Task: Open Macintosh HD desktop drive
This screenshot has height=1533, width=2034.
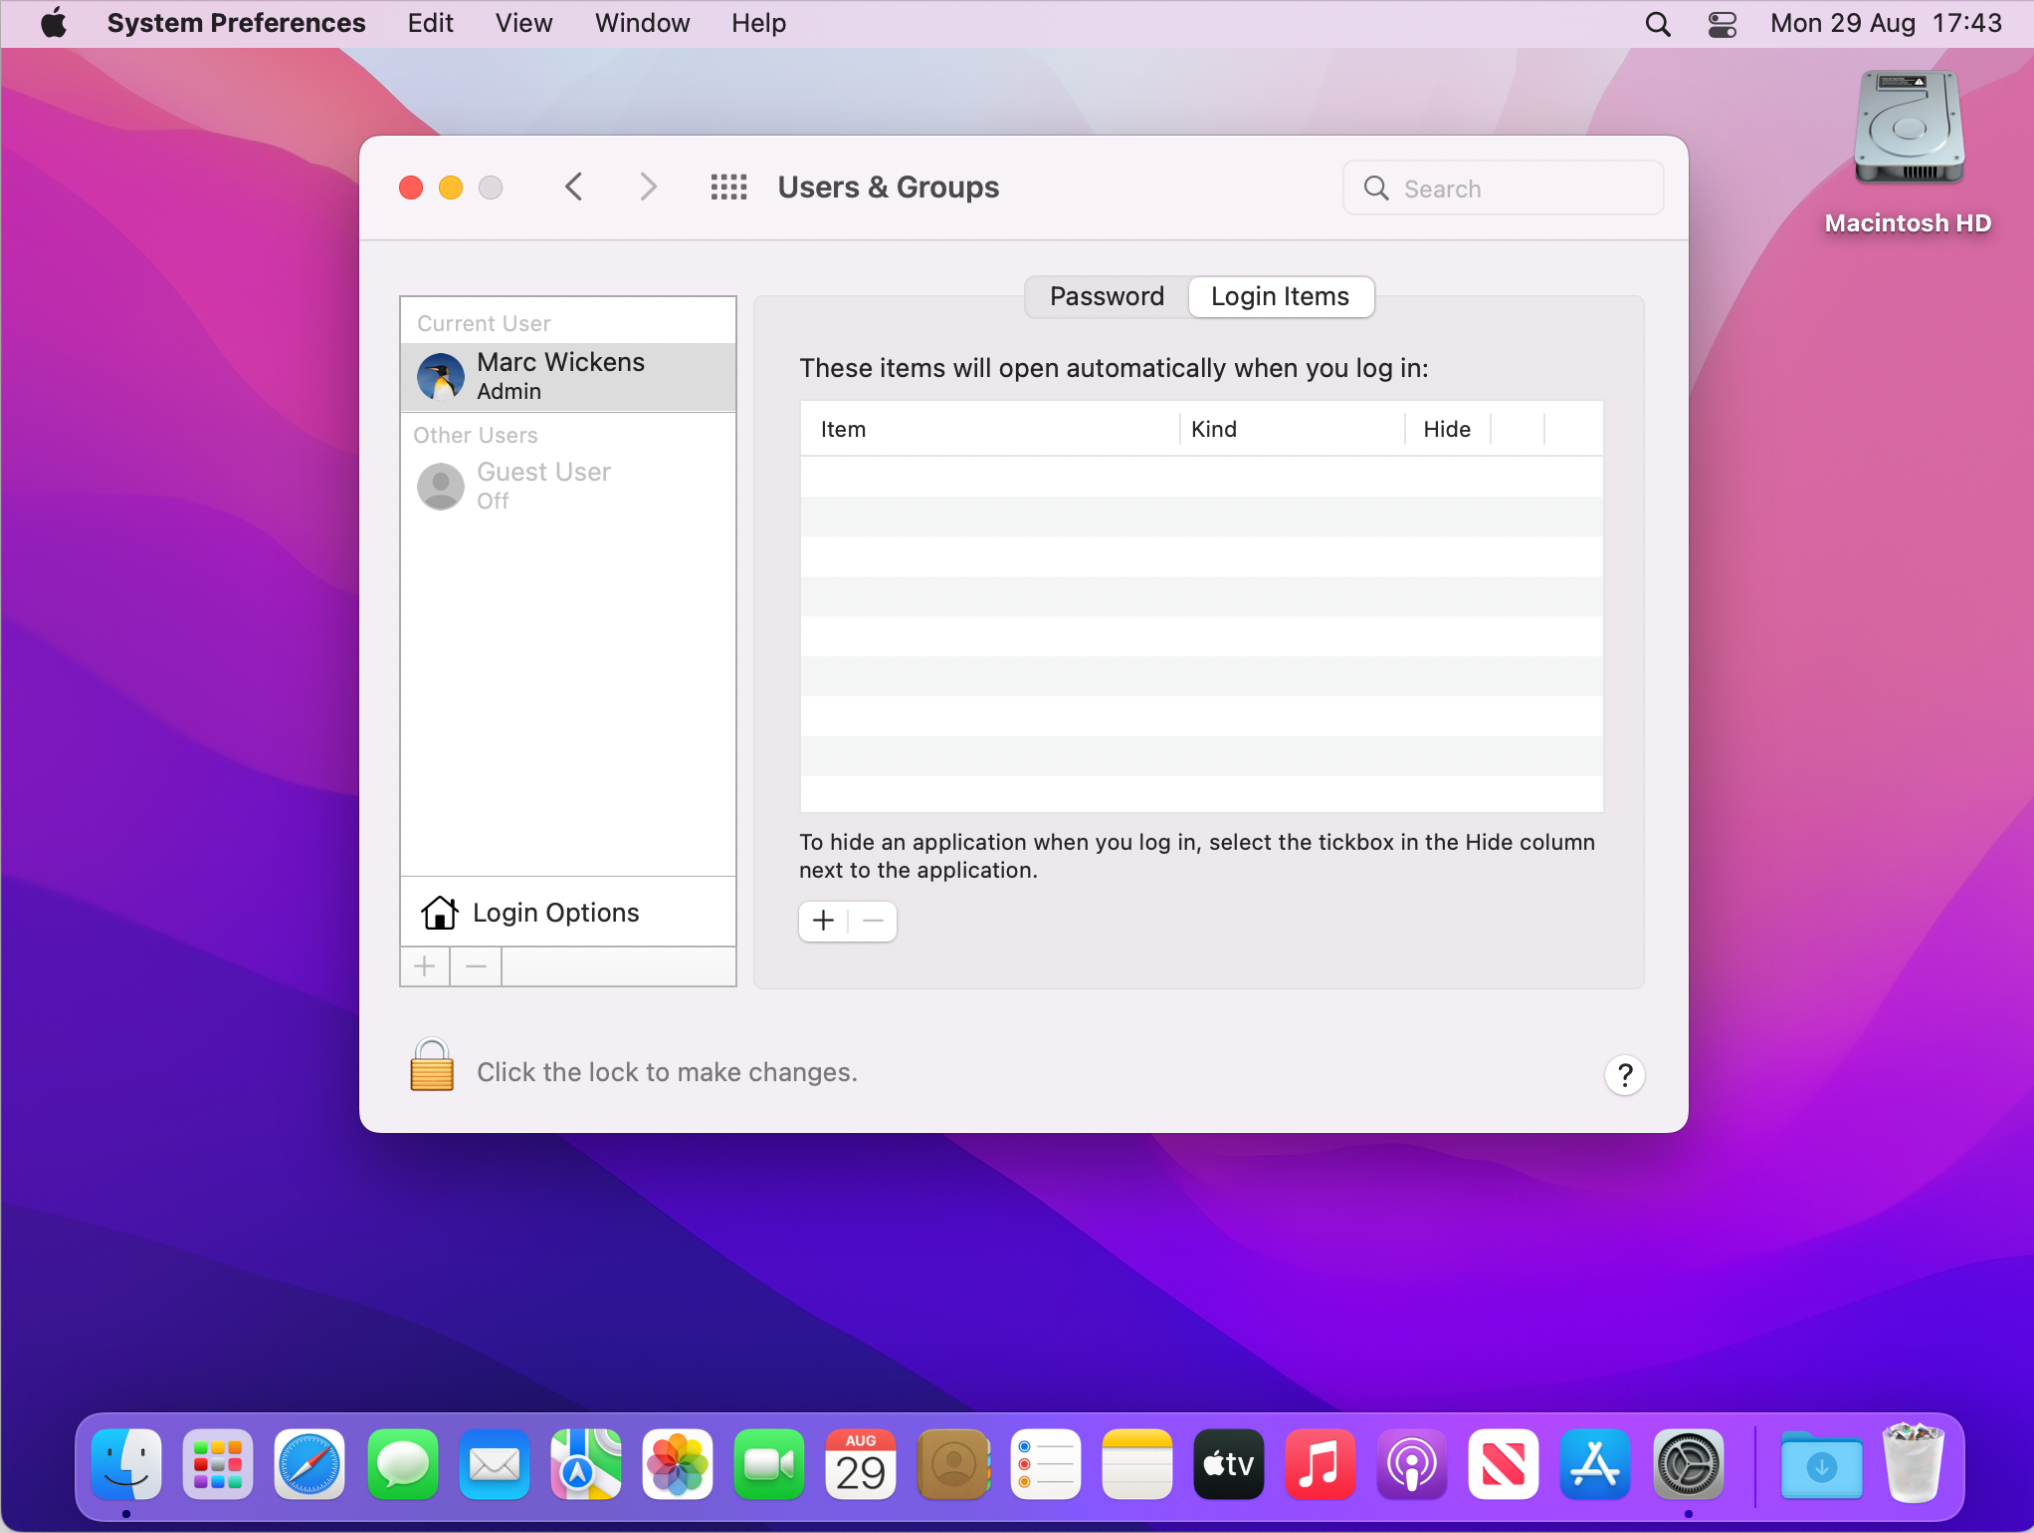Action: pos(1908,152)
